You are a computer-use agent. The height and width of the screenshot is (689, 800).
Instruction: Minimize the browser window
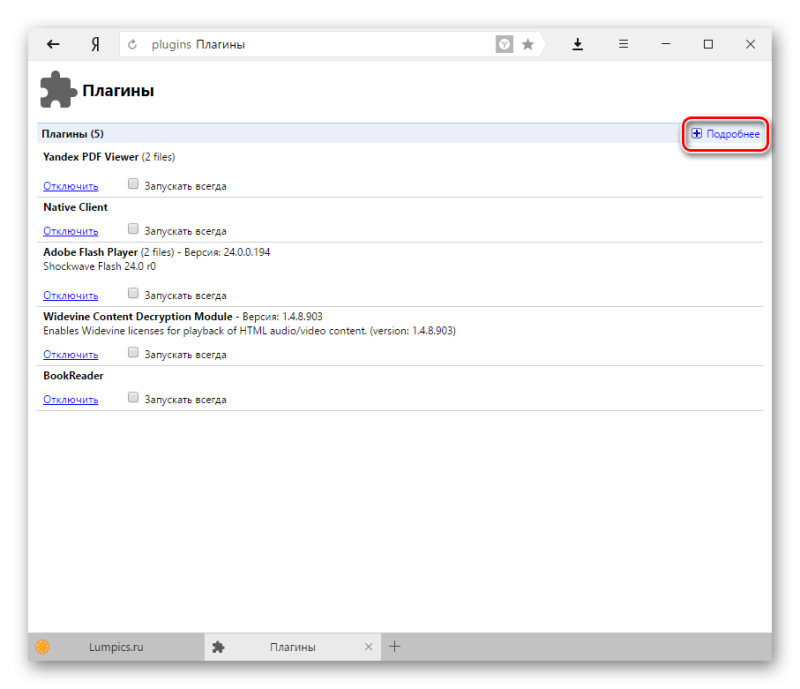pyautogui.click(x=666, y=44)
